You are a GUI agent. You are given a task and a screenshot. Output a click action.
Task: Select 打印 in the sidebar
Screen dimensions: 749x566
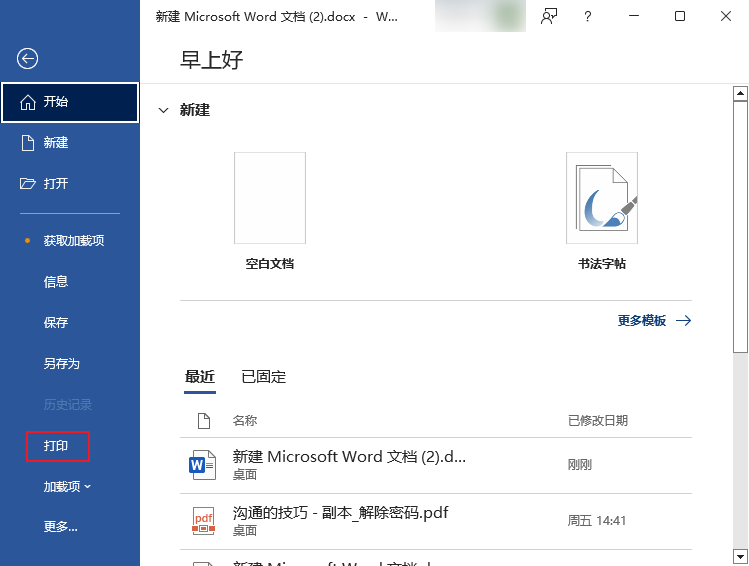click(57, 446)
